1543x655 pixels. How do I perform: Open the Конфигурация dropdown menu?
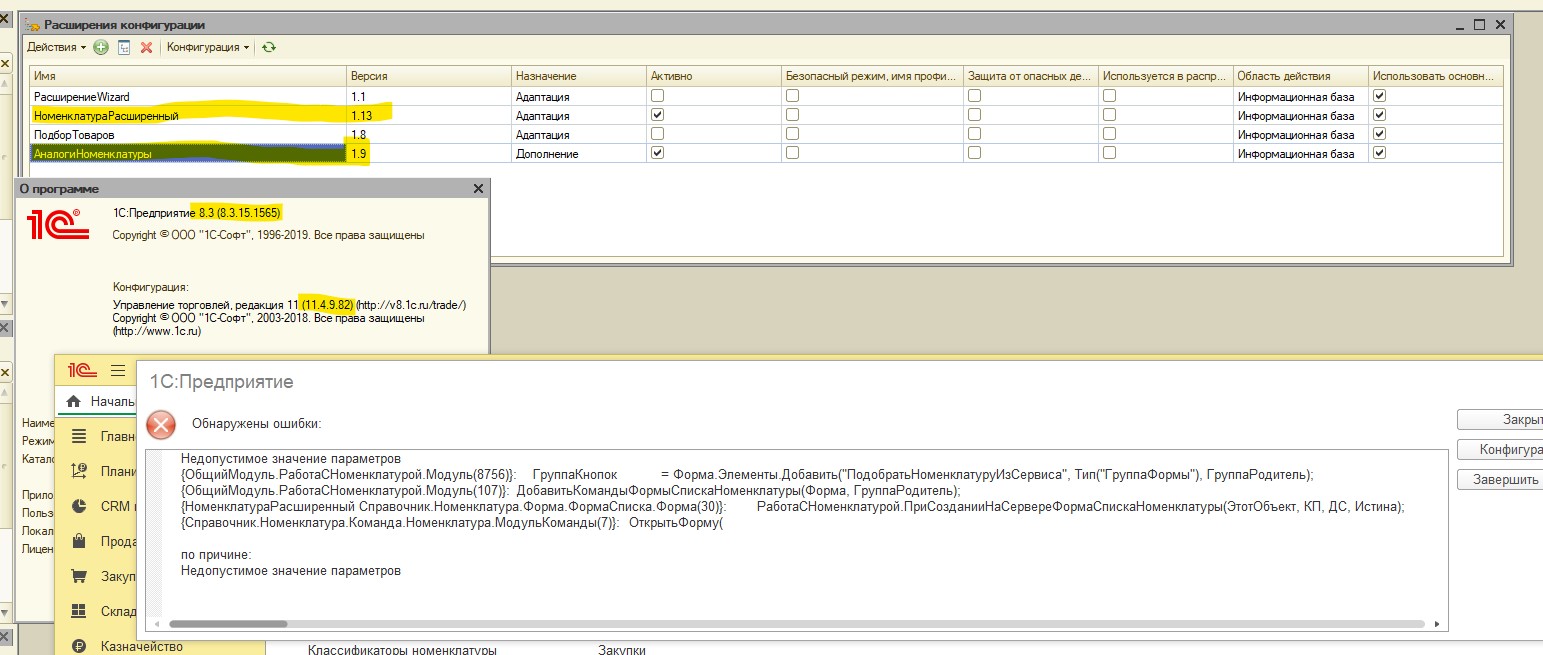coord(208,47)
